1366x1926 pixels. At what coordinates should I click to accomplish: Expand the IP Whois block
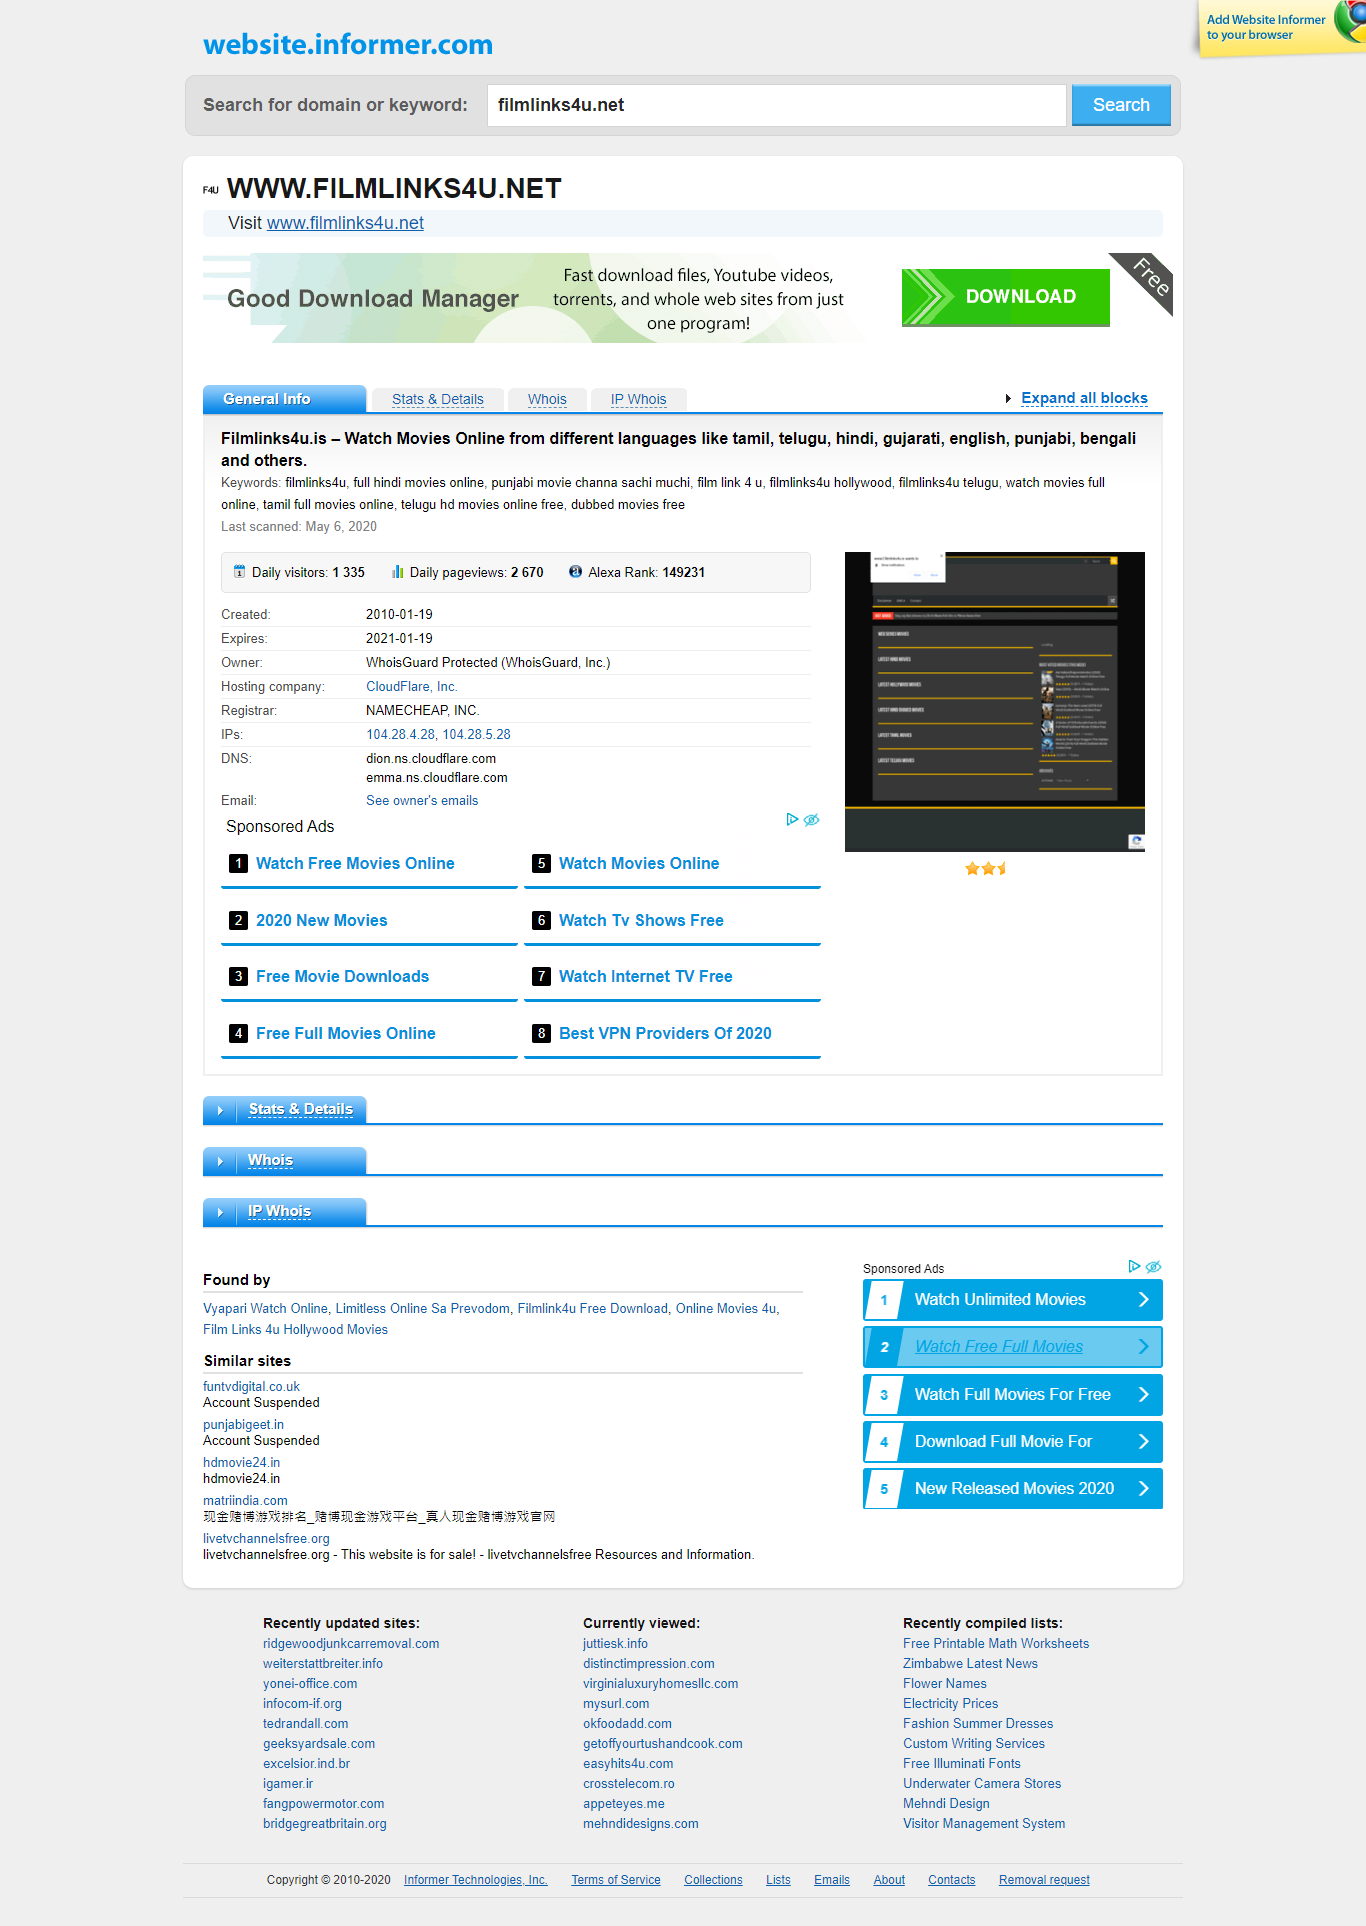[x=285, y=1211]
